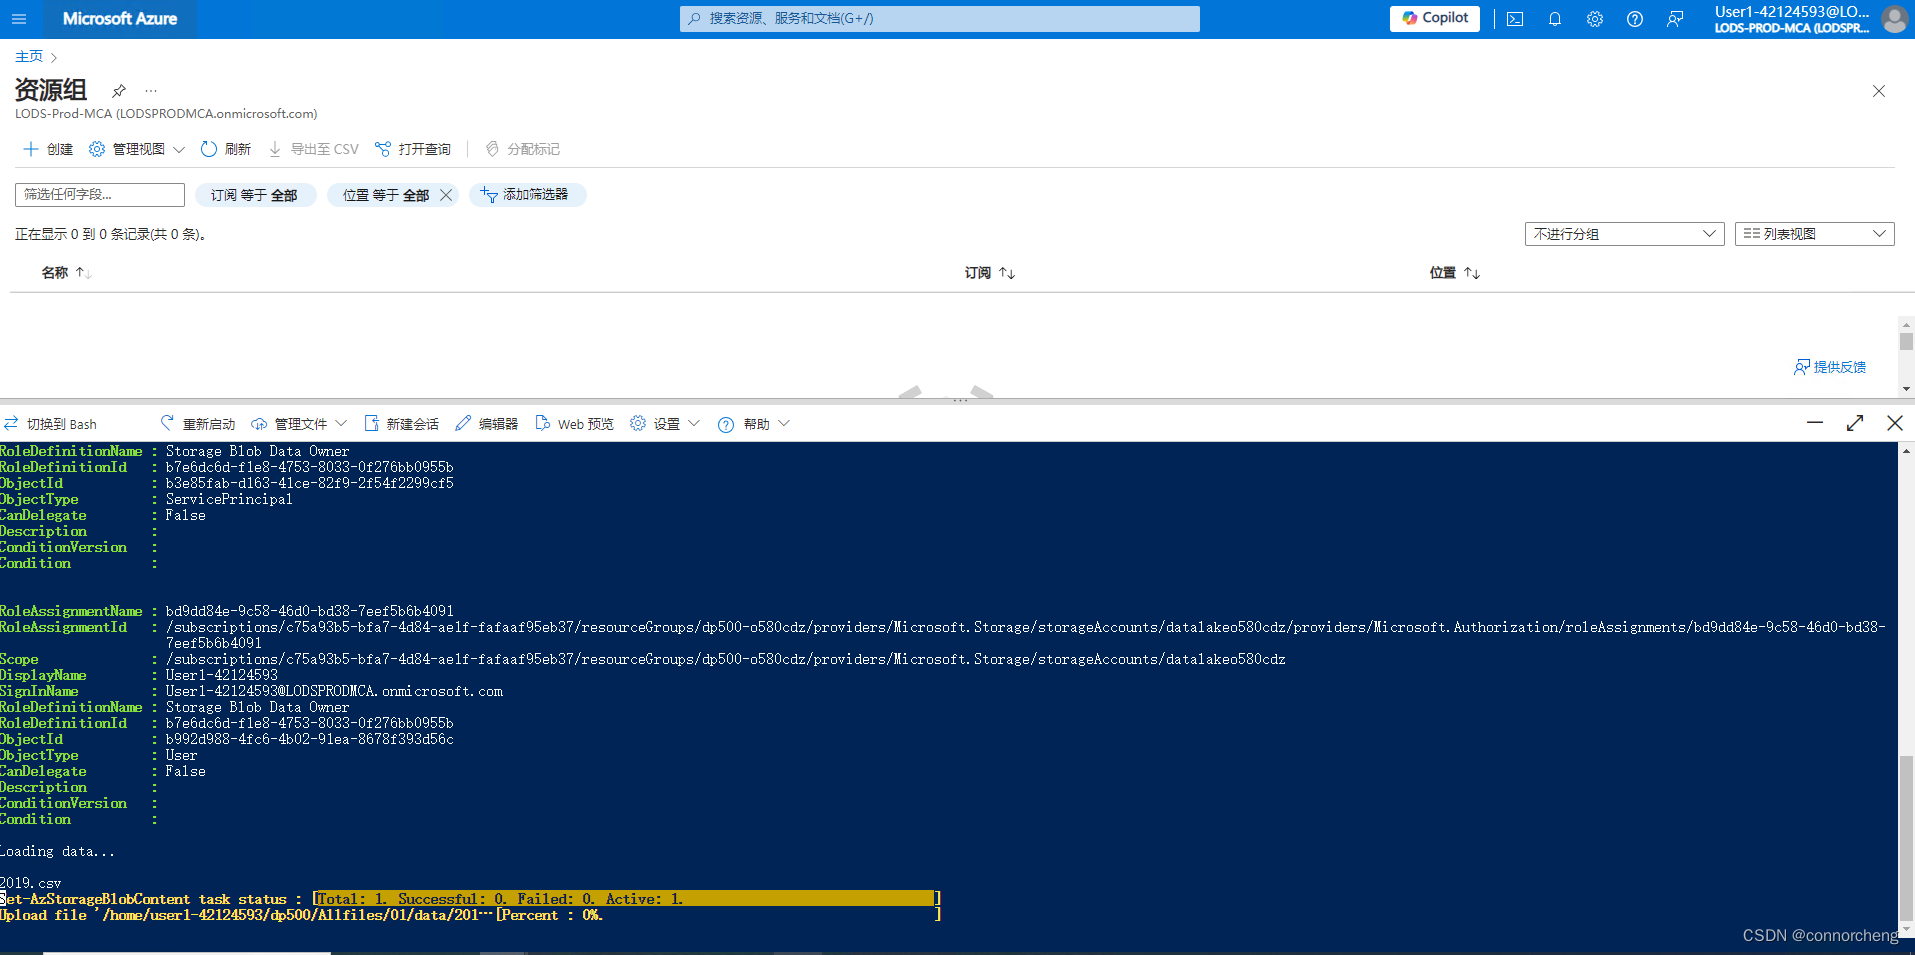The height and width of the screenshot is (955, 1915).
Task: Click the Set-AzStorageBlobContent progress bar
Action: pyautogui.click(x=626, y=899)
